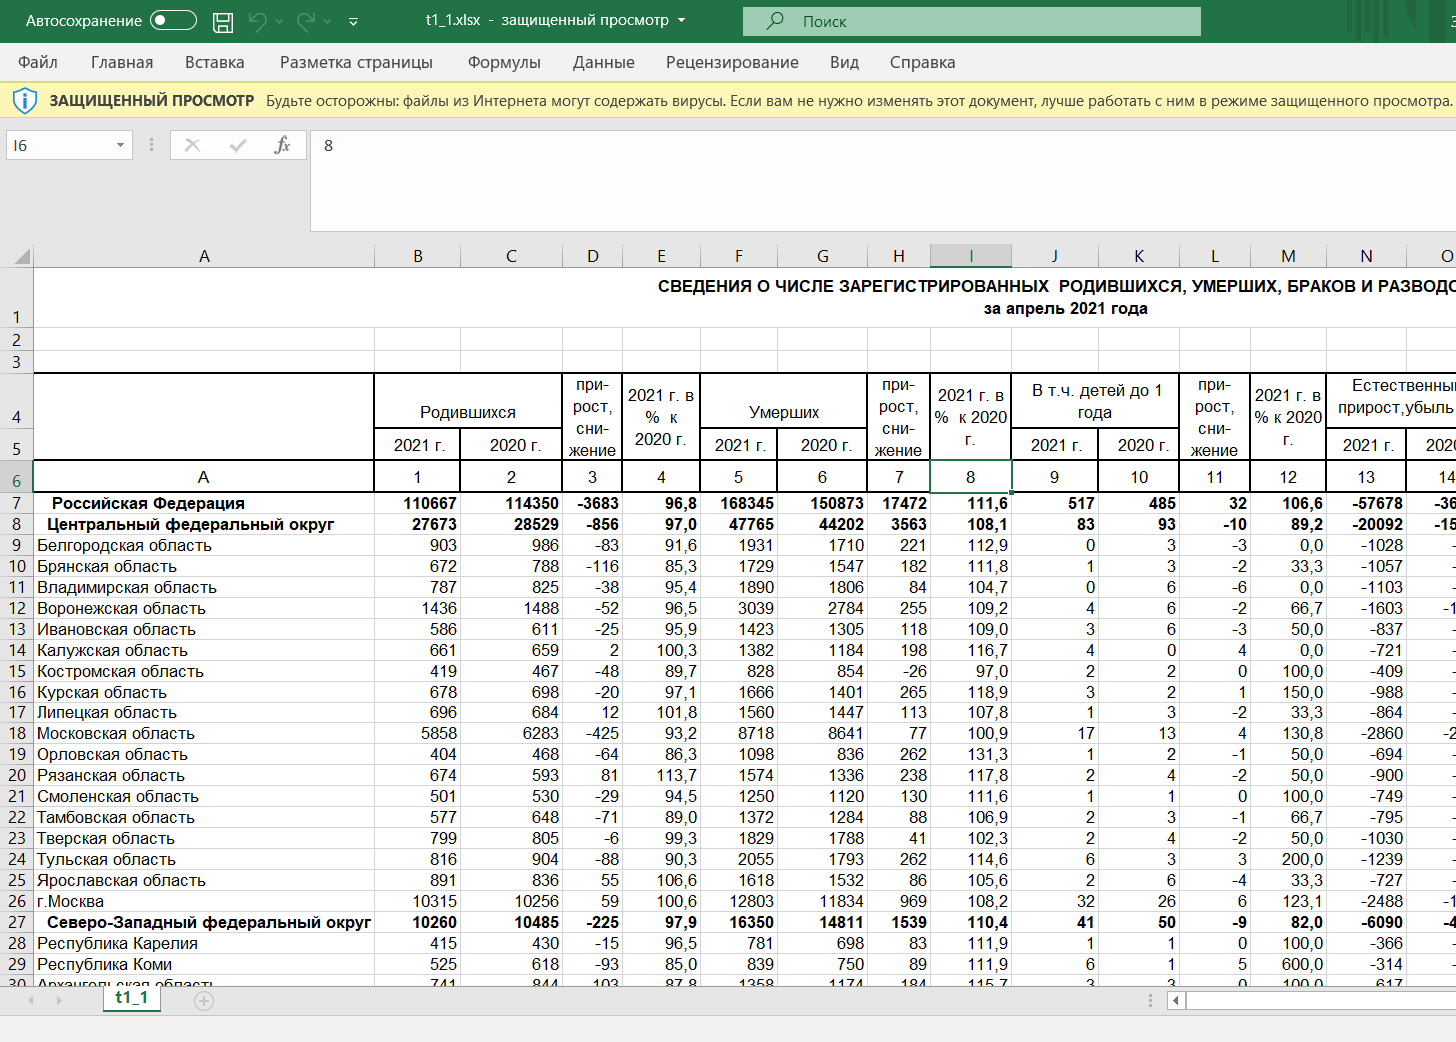Click the Московская область cell

pyautogui.click(x=204, y=733)
